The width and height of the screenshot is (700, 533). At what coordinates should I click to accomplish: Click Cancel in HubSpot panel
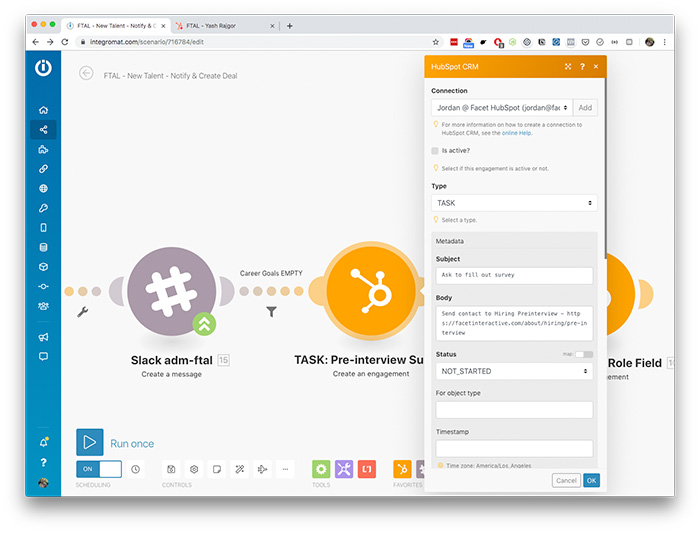[x=567, y=481]
